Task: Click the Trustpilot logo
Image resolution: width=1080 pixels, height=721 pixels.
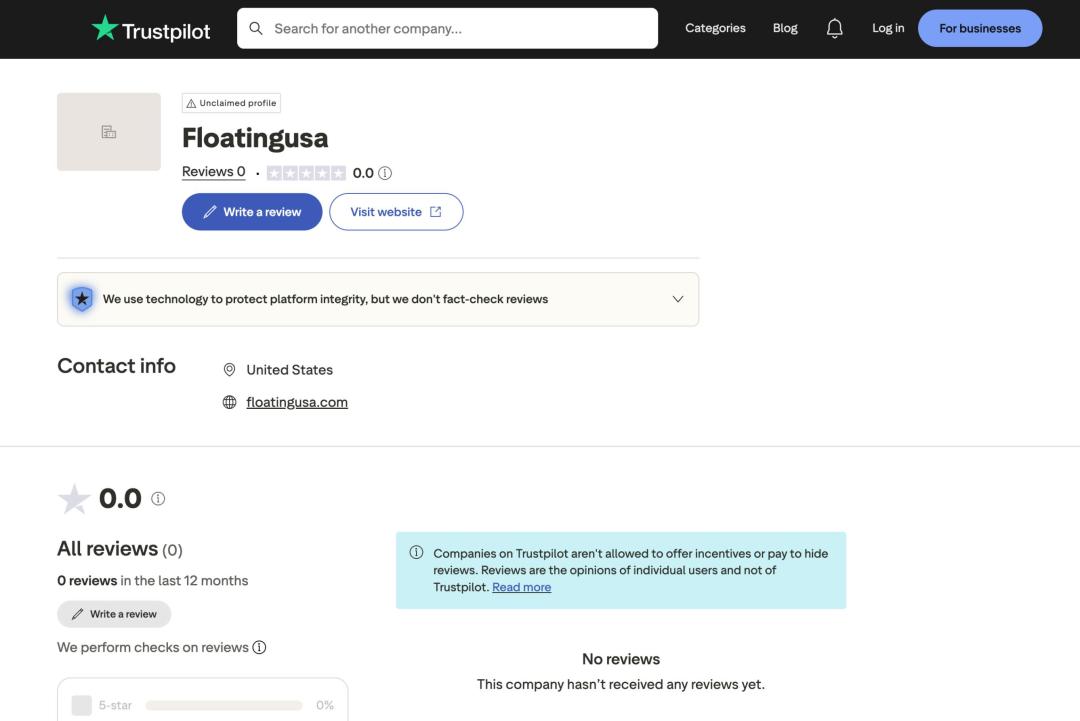Action: point(151,29)
